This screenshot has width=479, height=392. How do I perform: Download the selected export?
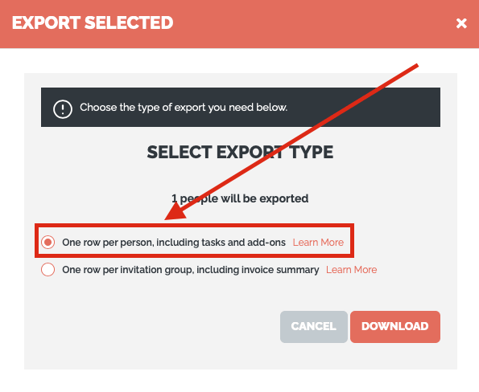395,327
